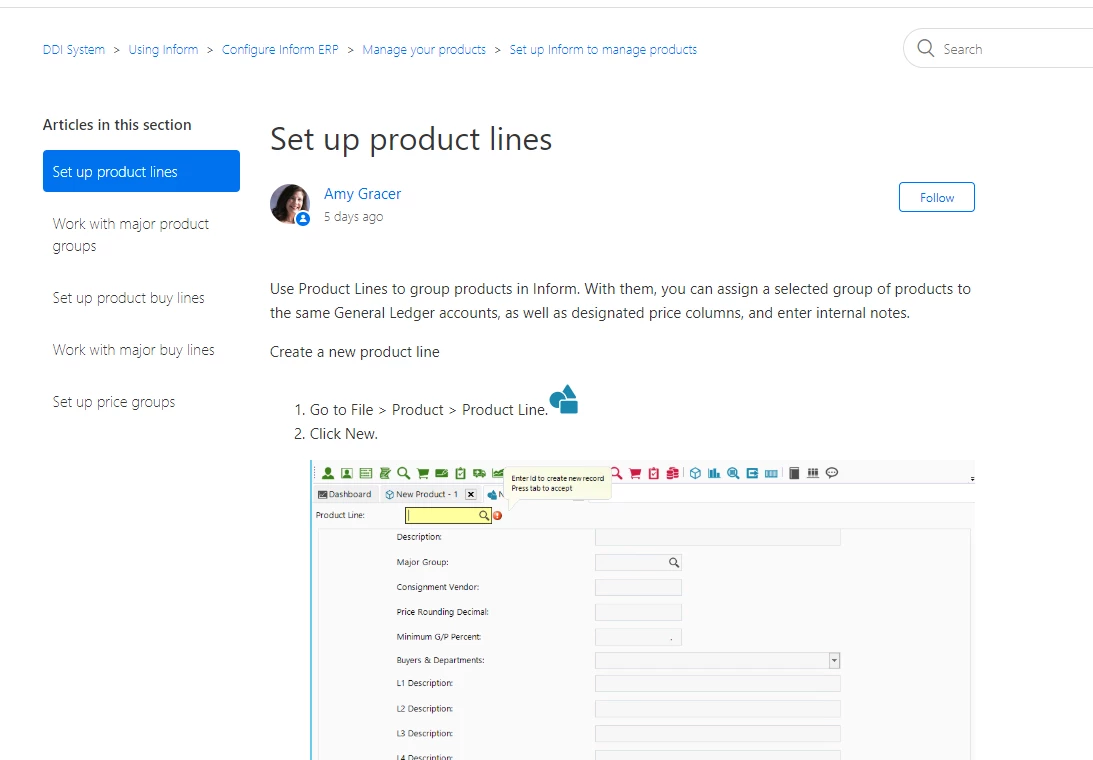
Task: Click the search magnifier icon in header
Action: 926,48
